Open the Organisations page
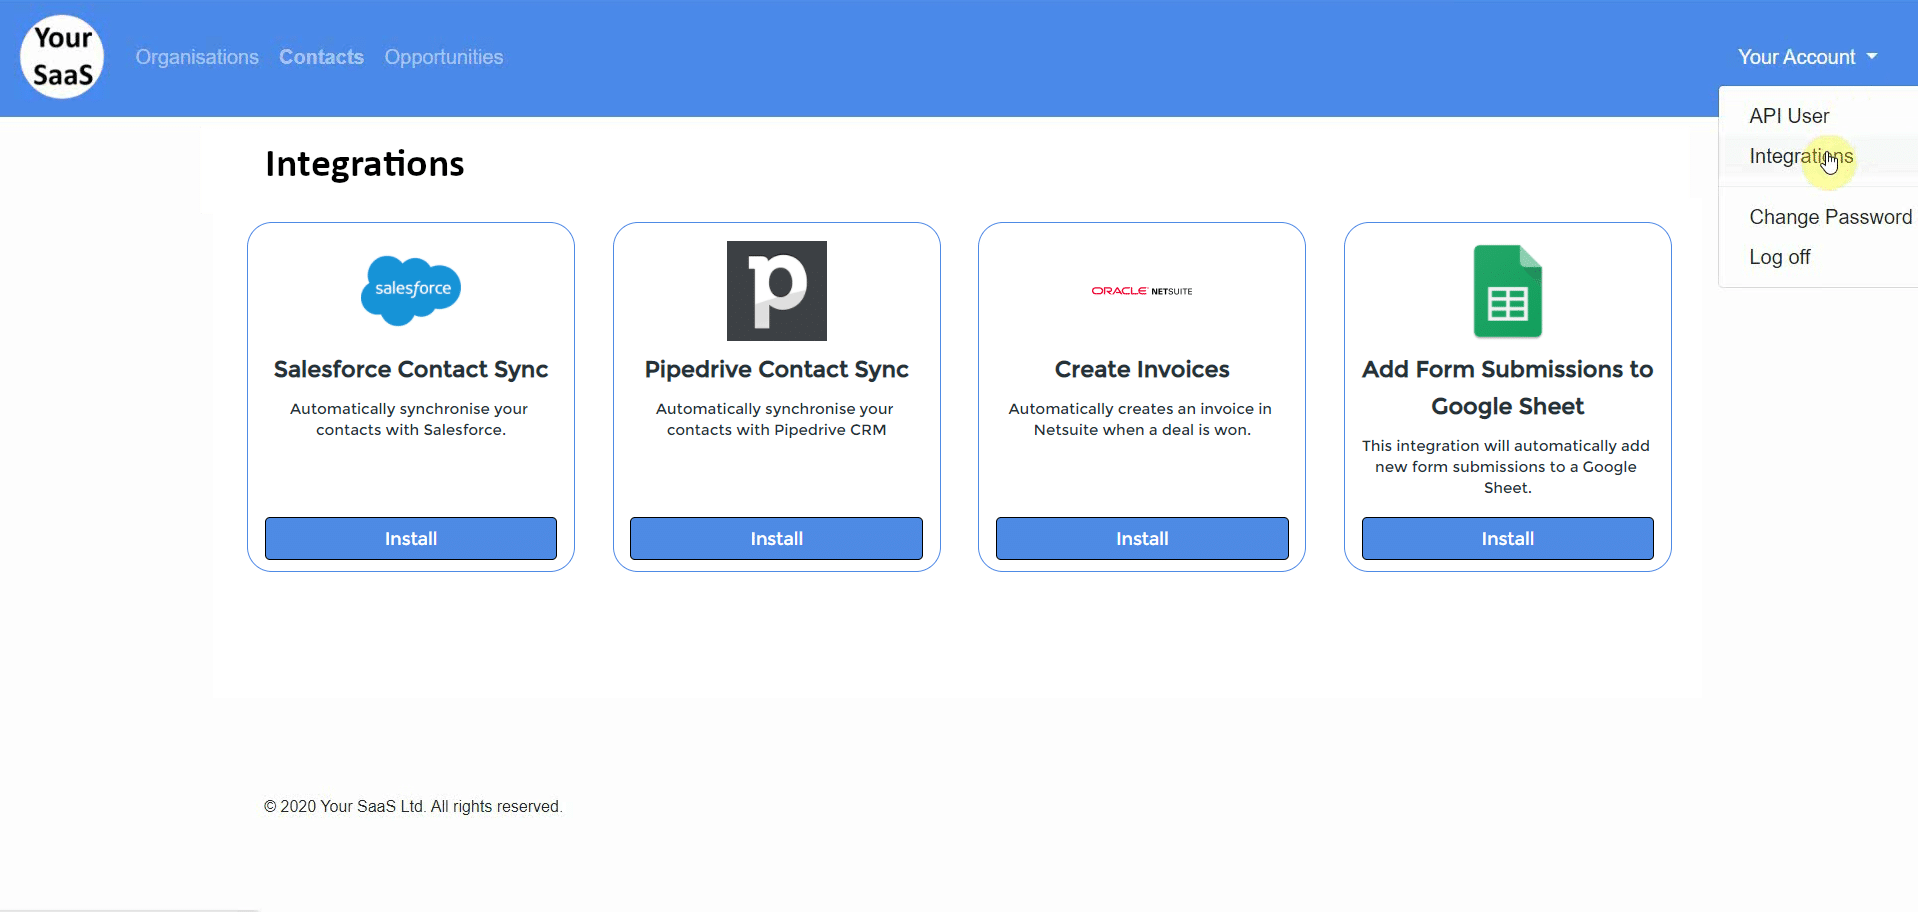The image size is (1918, 912). [x=197, y=57]
